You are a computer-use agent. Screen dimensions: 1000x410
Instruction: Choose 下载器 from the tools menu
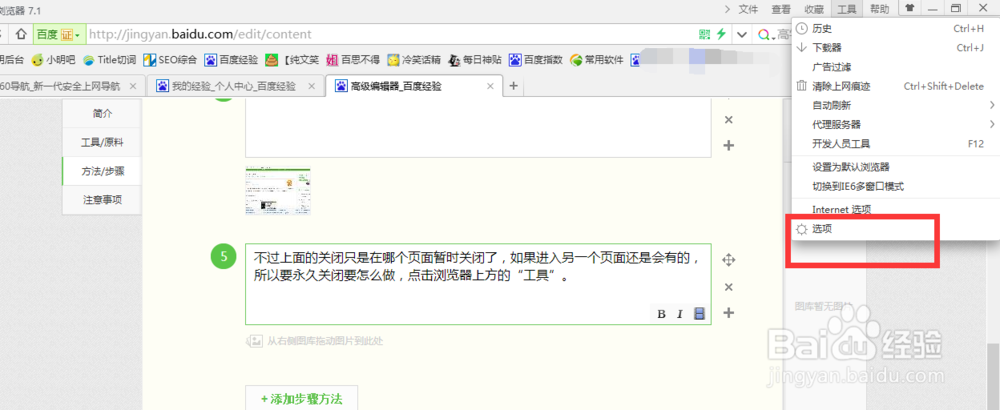895,48
